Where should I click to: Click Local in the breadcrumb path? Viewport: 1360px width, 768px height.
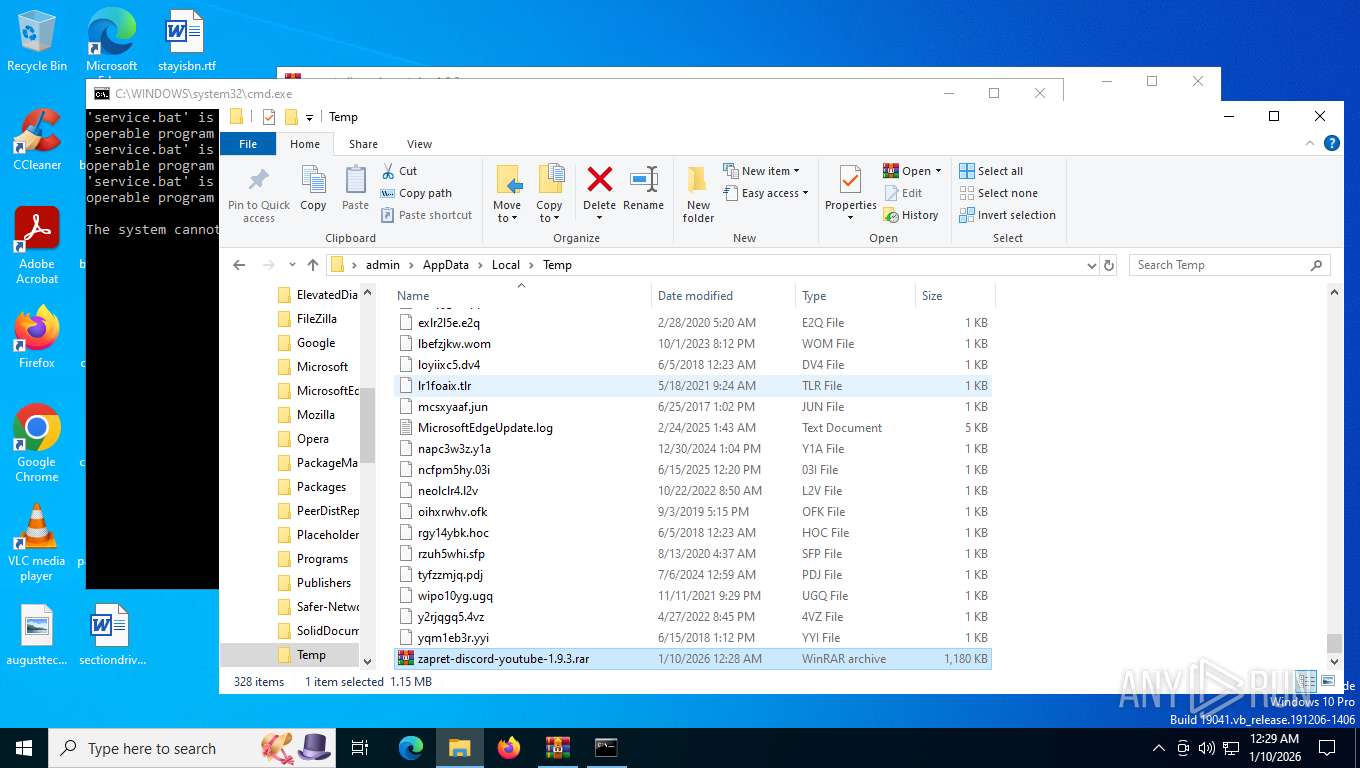click(x=505, y=265)
